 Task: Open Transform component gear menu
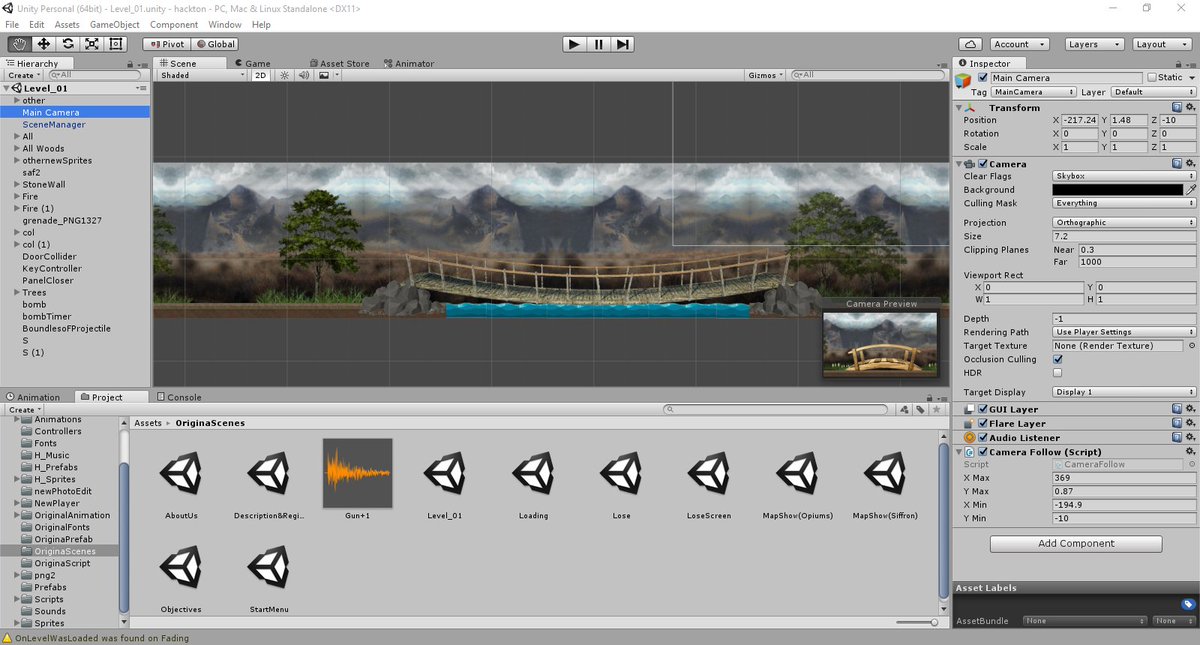pyautogui.click(x=1190, y=107)
